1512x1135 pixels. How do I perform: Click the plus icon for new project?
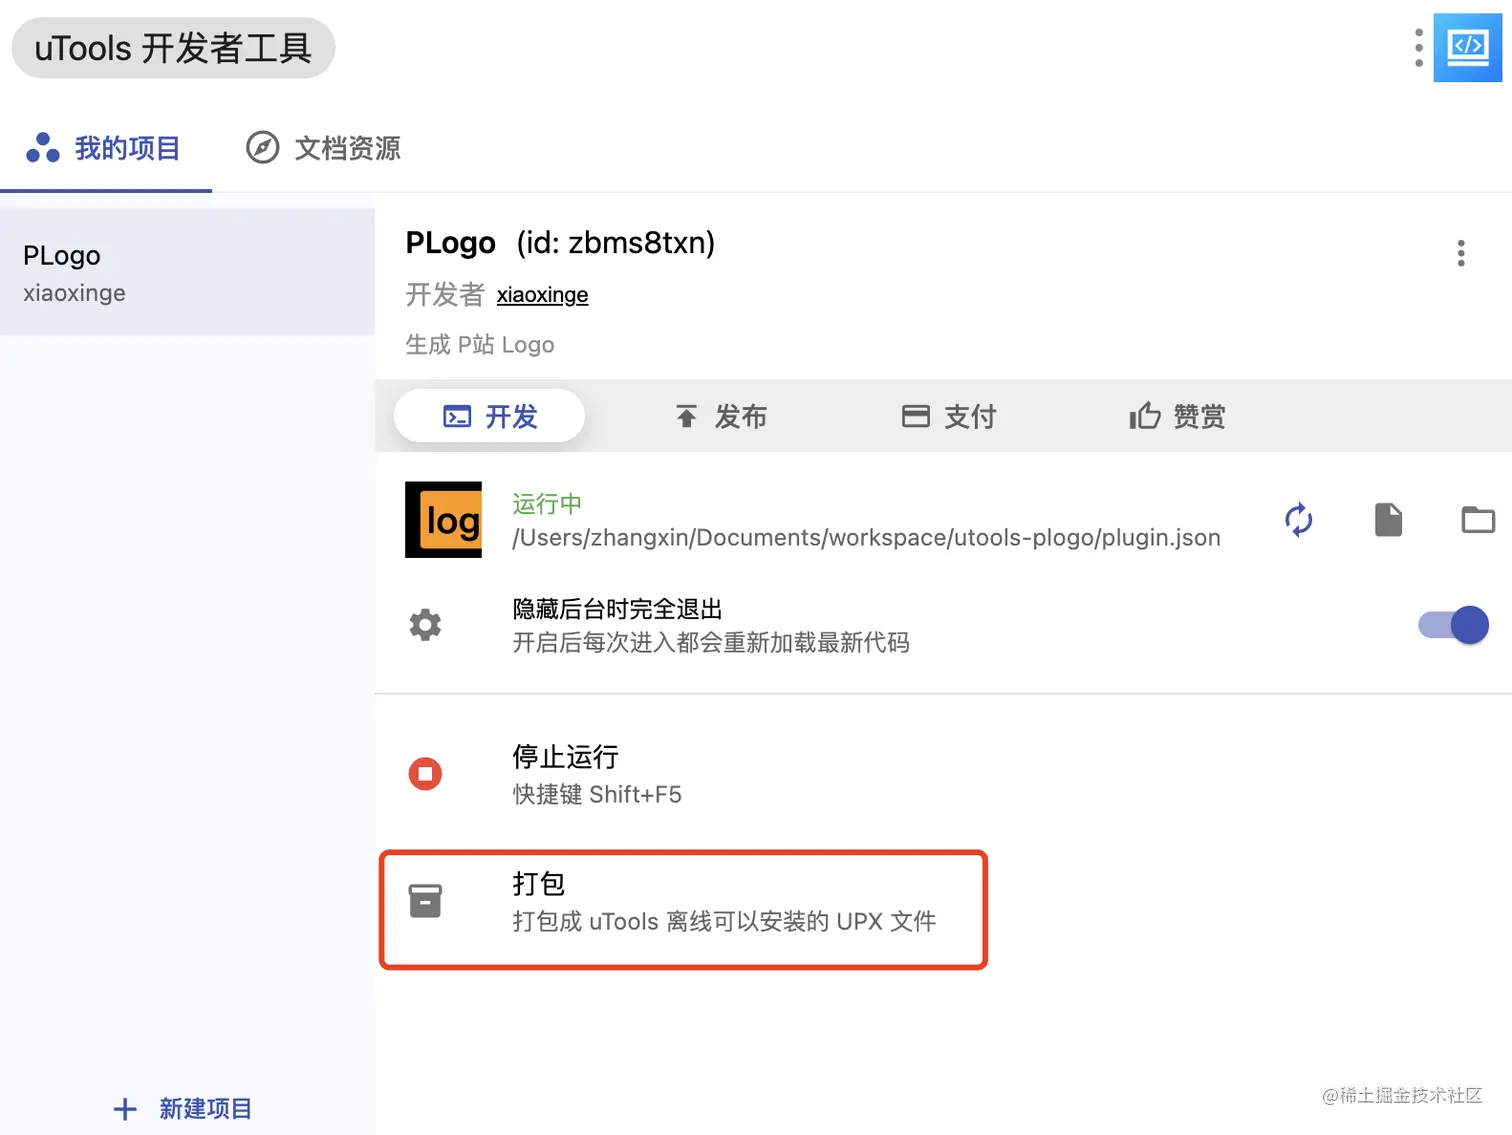click(125, 1108)
